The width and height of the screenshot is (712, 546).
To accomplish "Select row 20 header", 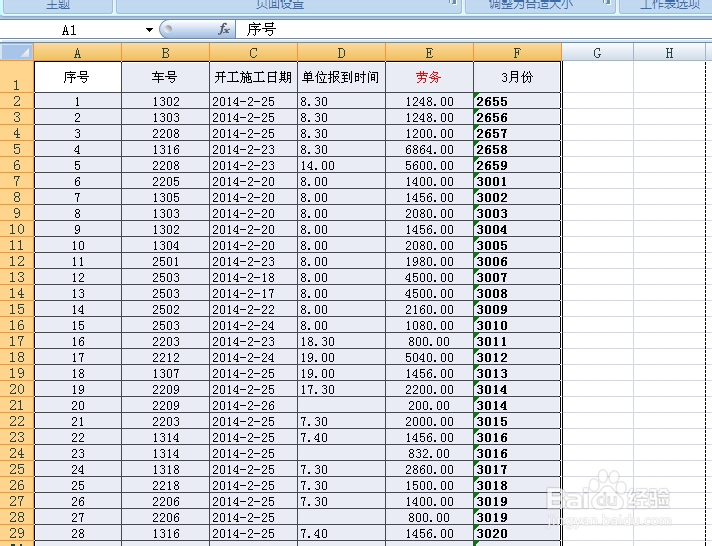I will (17, 389).
